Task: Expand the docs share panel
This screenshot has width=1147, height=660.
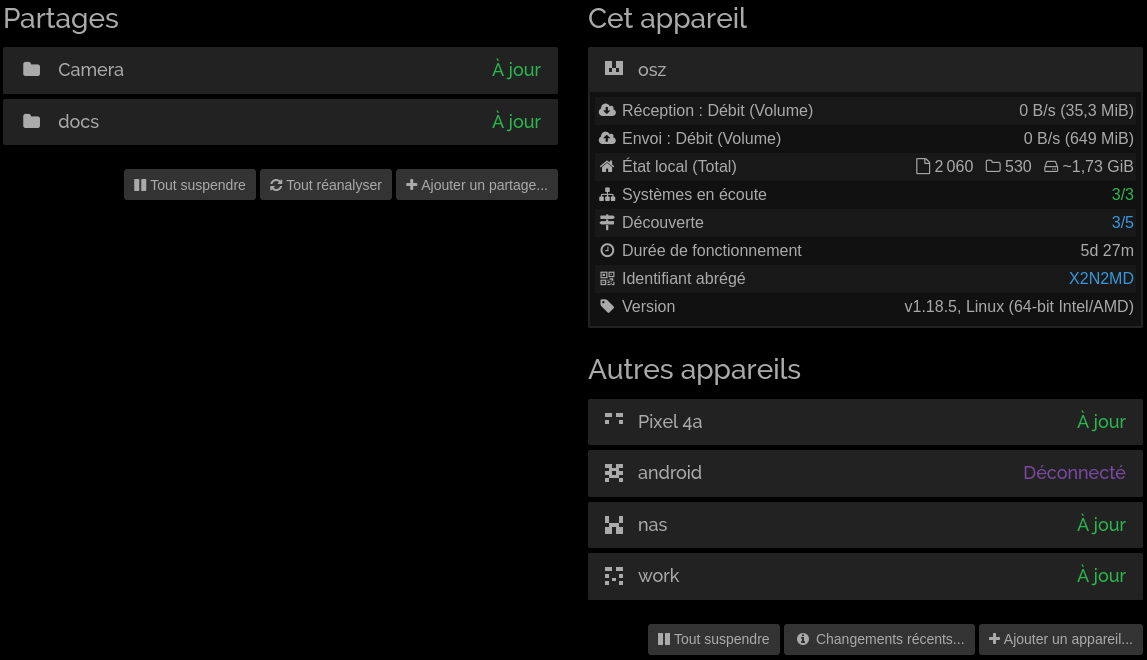Action: click(280, 122)
